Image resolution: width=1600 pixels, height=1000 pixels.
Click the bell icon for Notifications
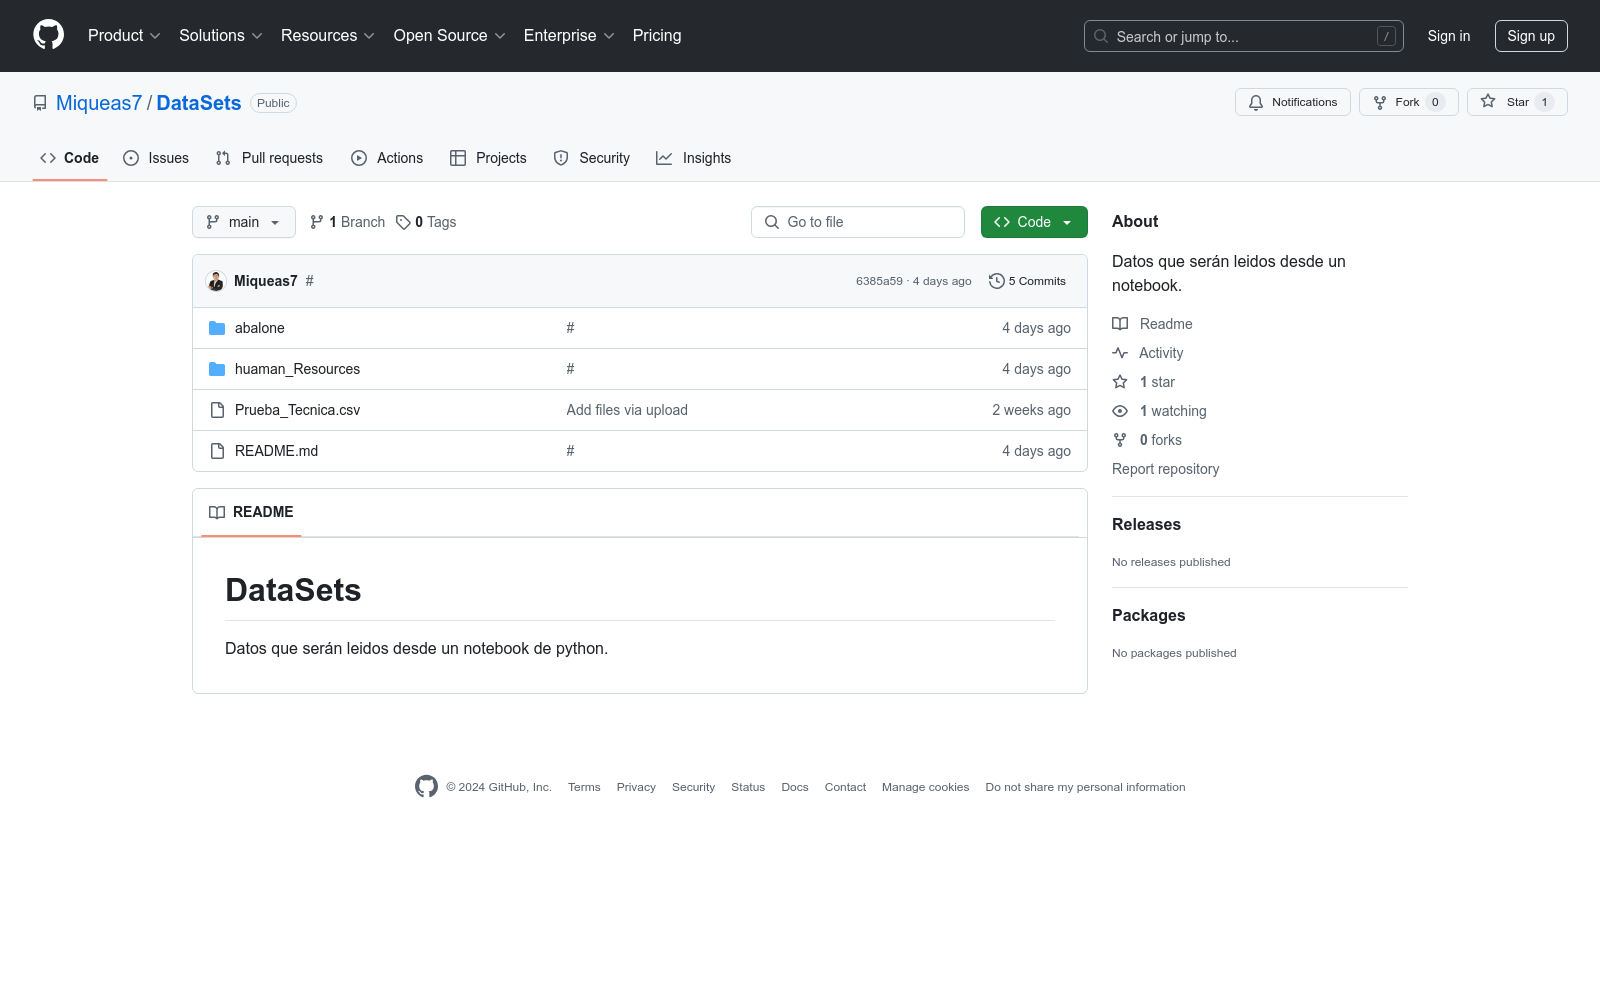point(1256,102)
